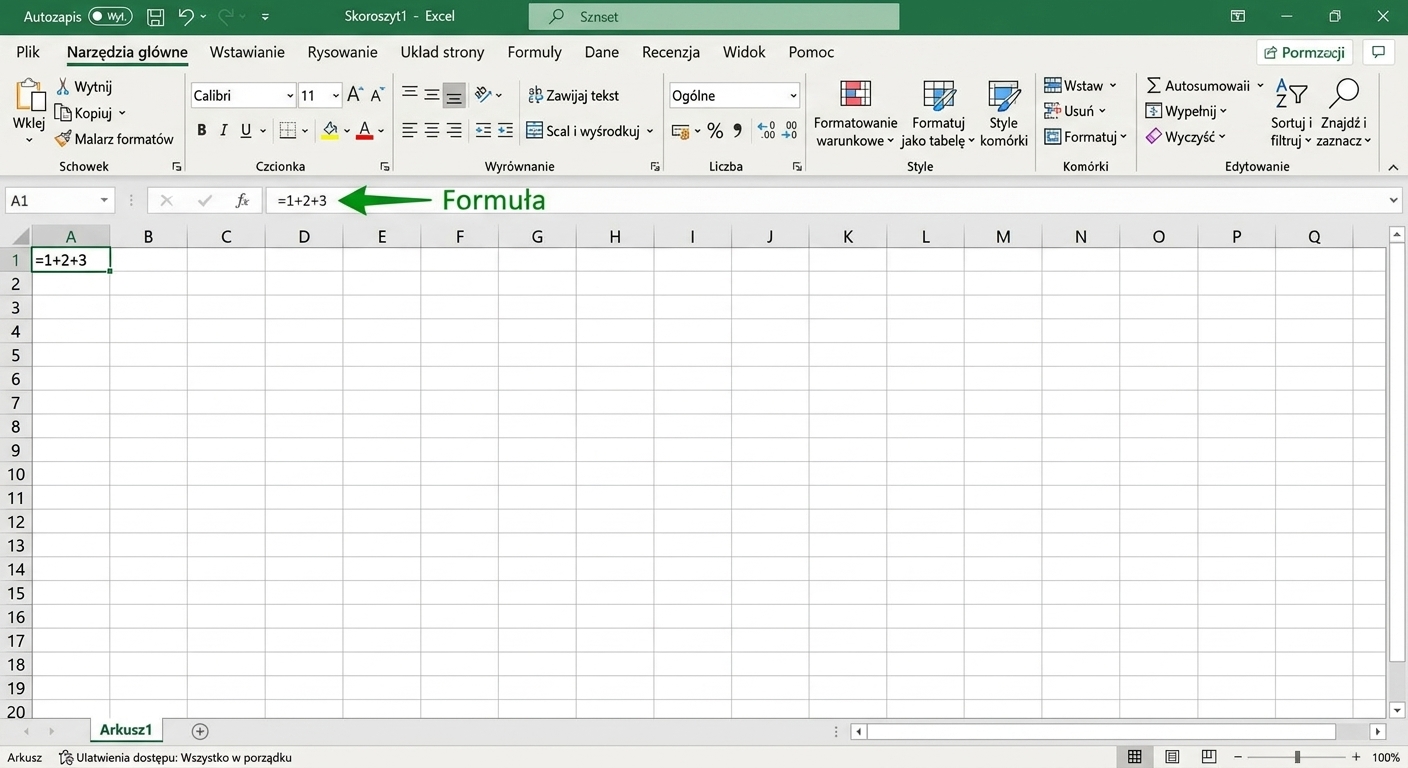Open the Autosumowanie dropdown arrow
This screenshot has width=1408, height=768.
[x=1260, y=86]
